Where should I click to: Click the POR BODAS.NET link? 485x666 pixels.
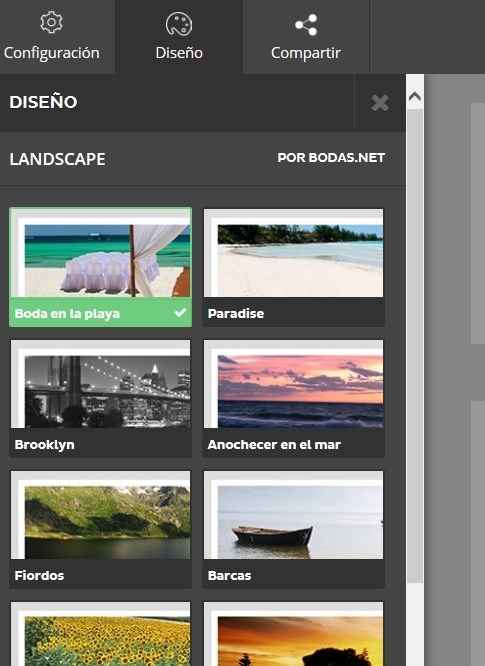331,158
